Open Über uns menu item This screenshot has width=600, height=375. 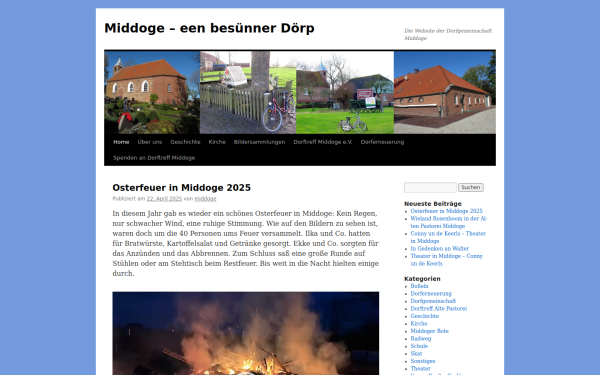coord(150,142)
